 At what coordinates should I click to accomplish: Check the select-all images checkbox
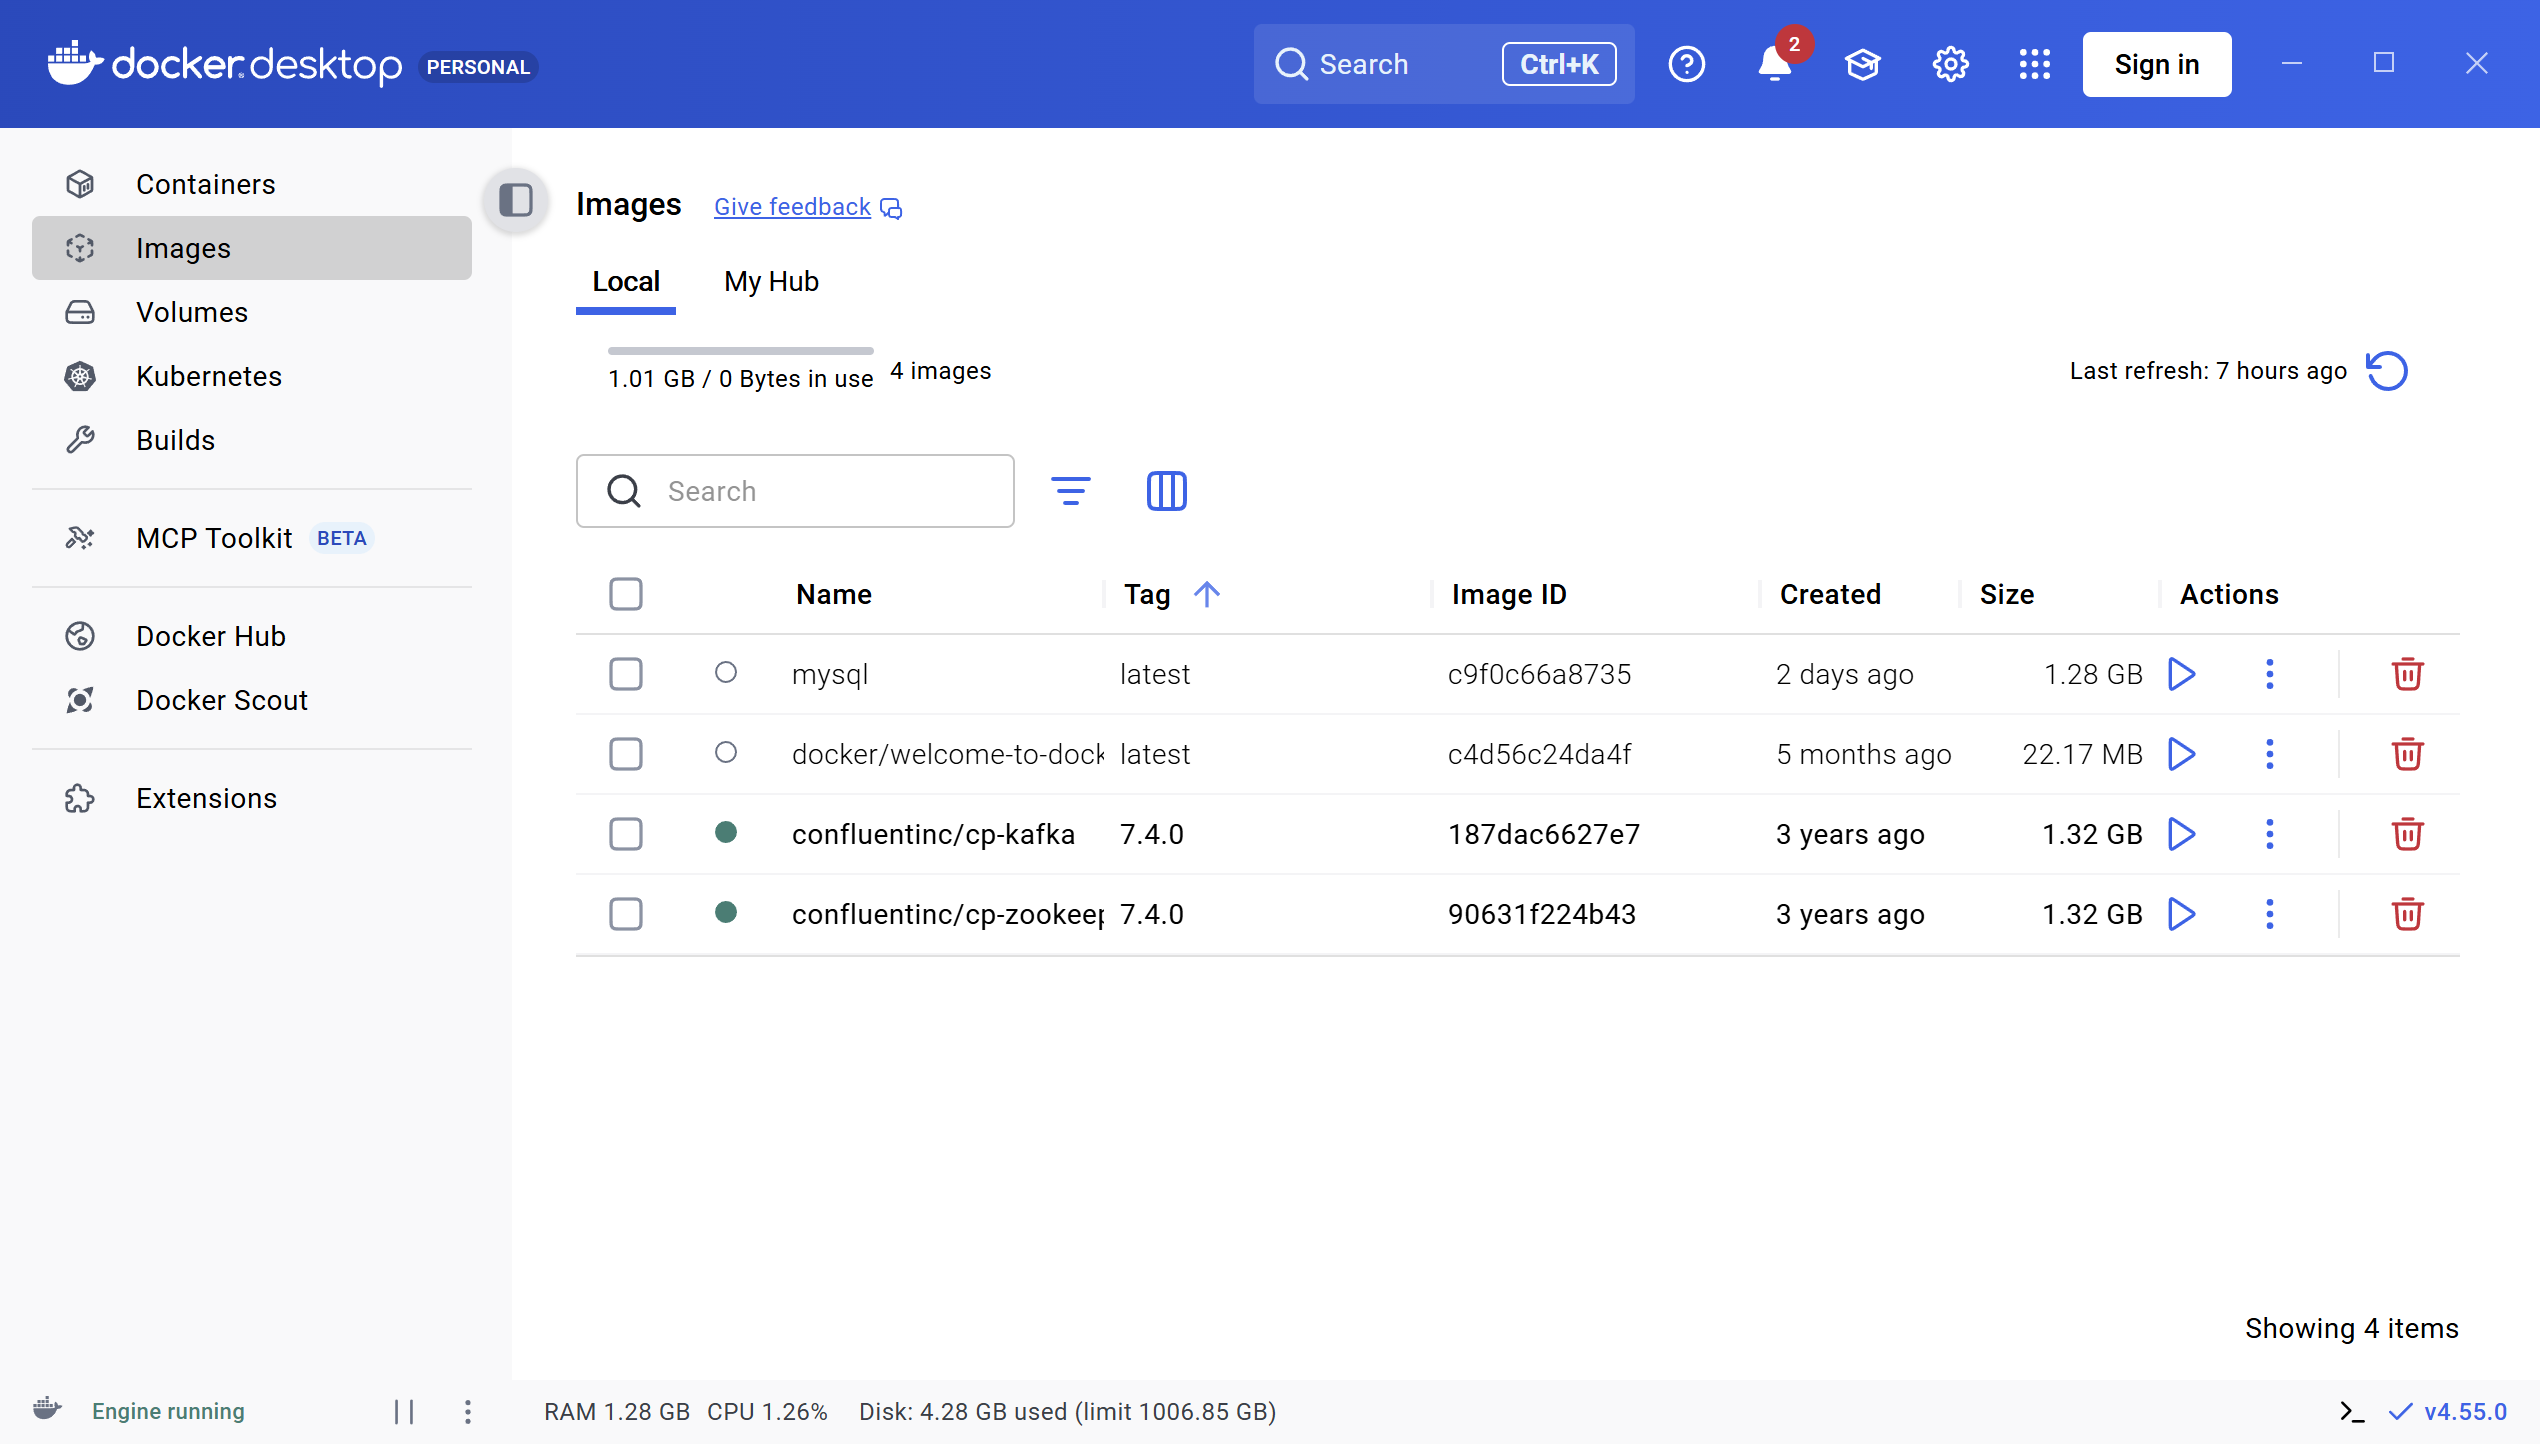626,594
